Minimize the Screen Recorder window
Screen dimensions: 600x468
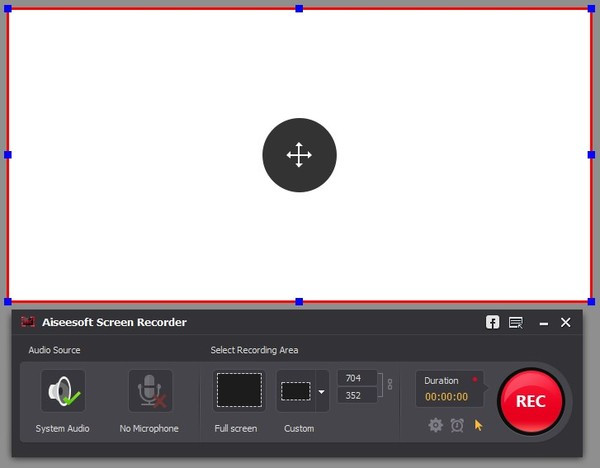click(544, 323)
